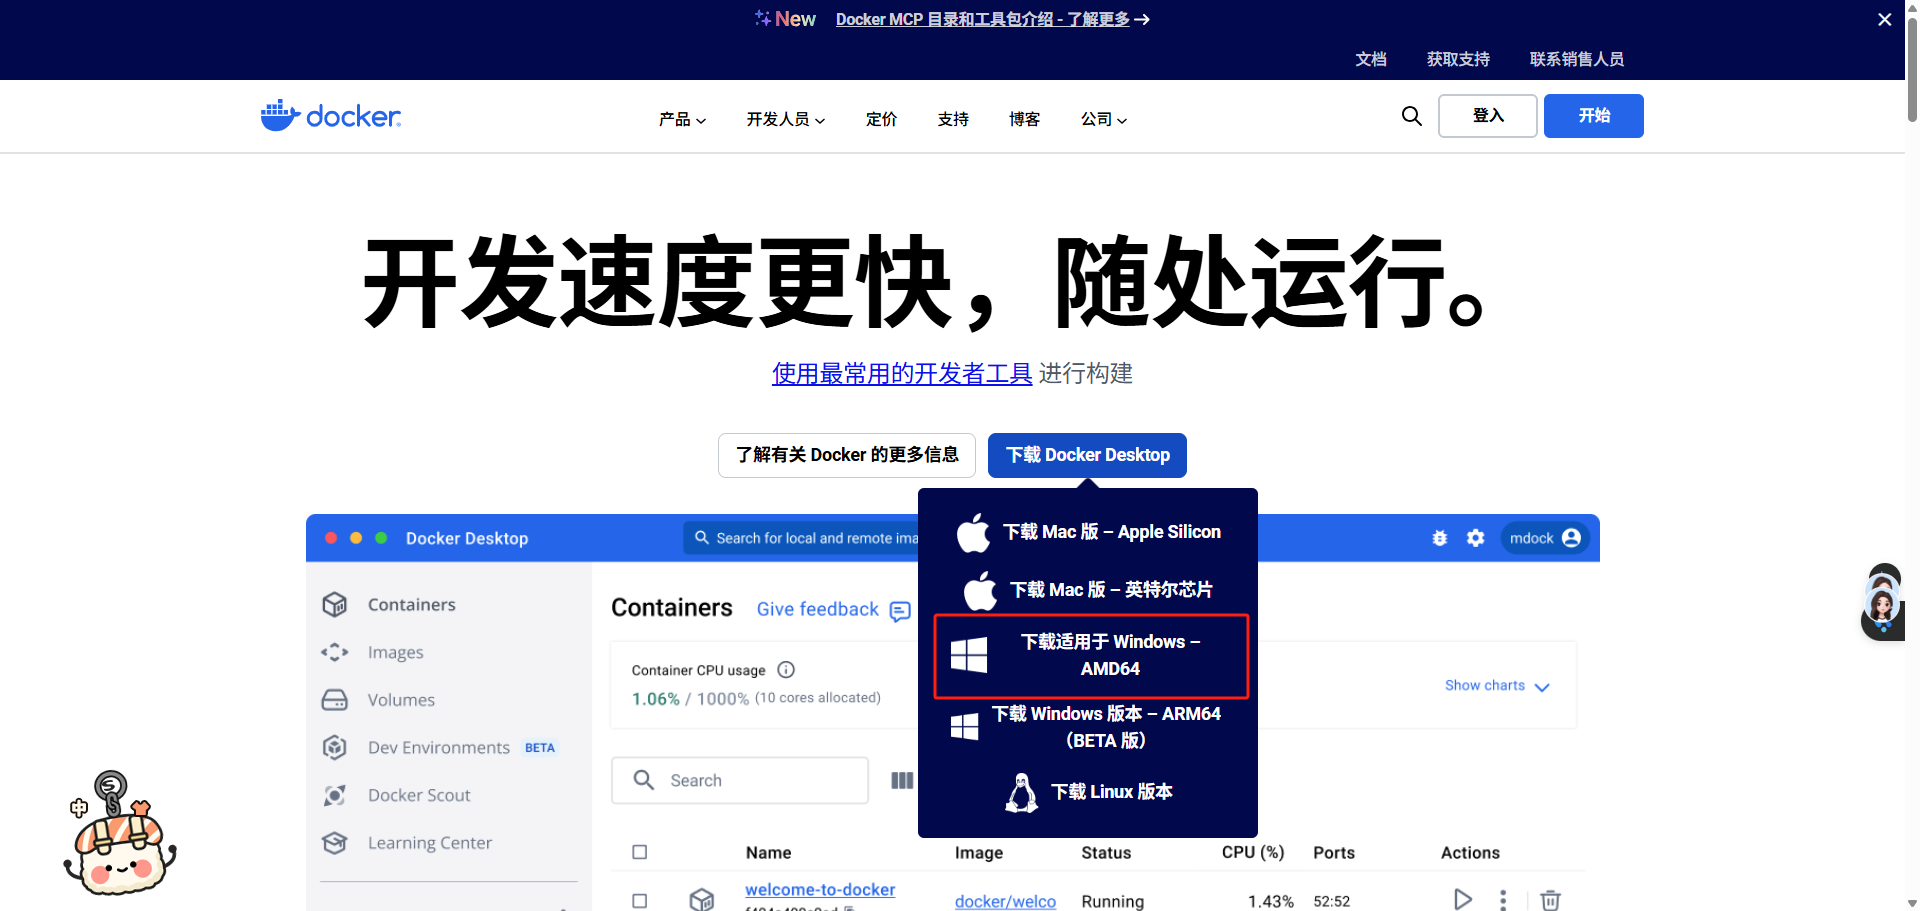Viewport: 1920px width, 911px height.
Task: Click the assistant avatar on right edge
Action: [x=1883, y=602]
